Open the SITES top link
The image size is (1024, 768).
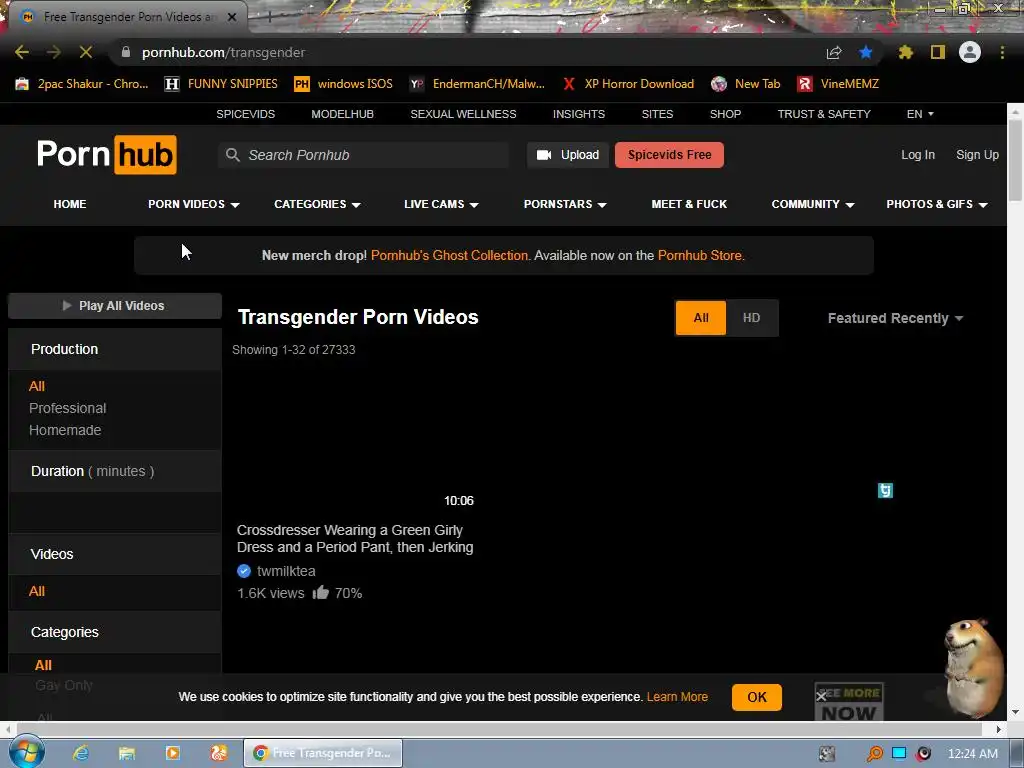point(657,114)
